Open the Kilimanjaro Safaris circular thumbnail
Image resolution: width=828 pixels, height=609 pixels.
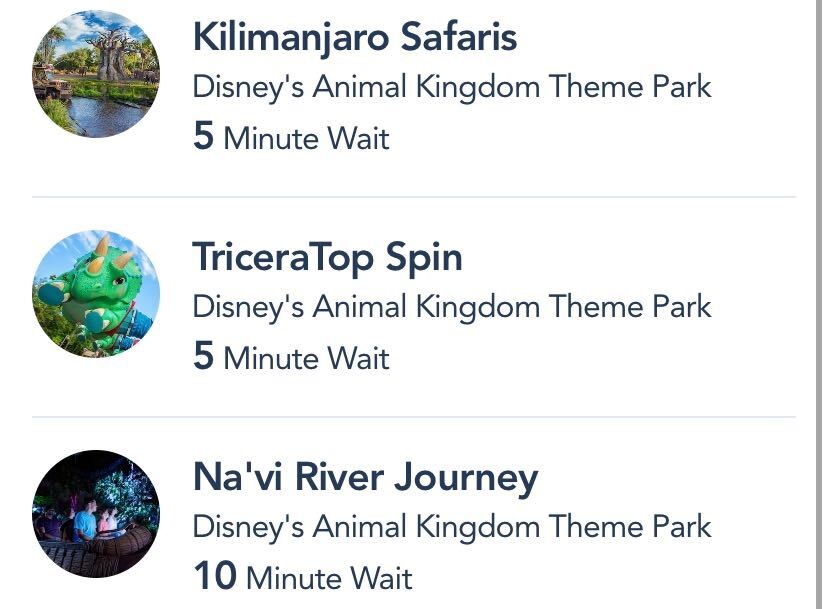coord(96,74)
